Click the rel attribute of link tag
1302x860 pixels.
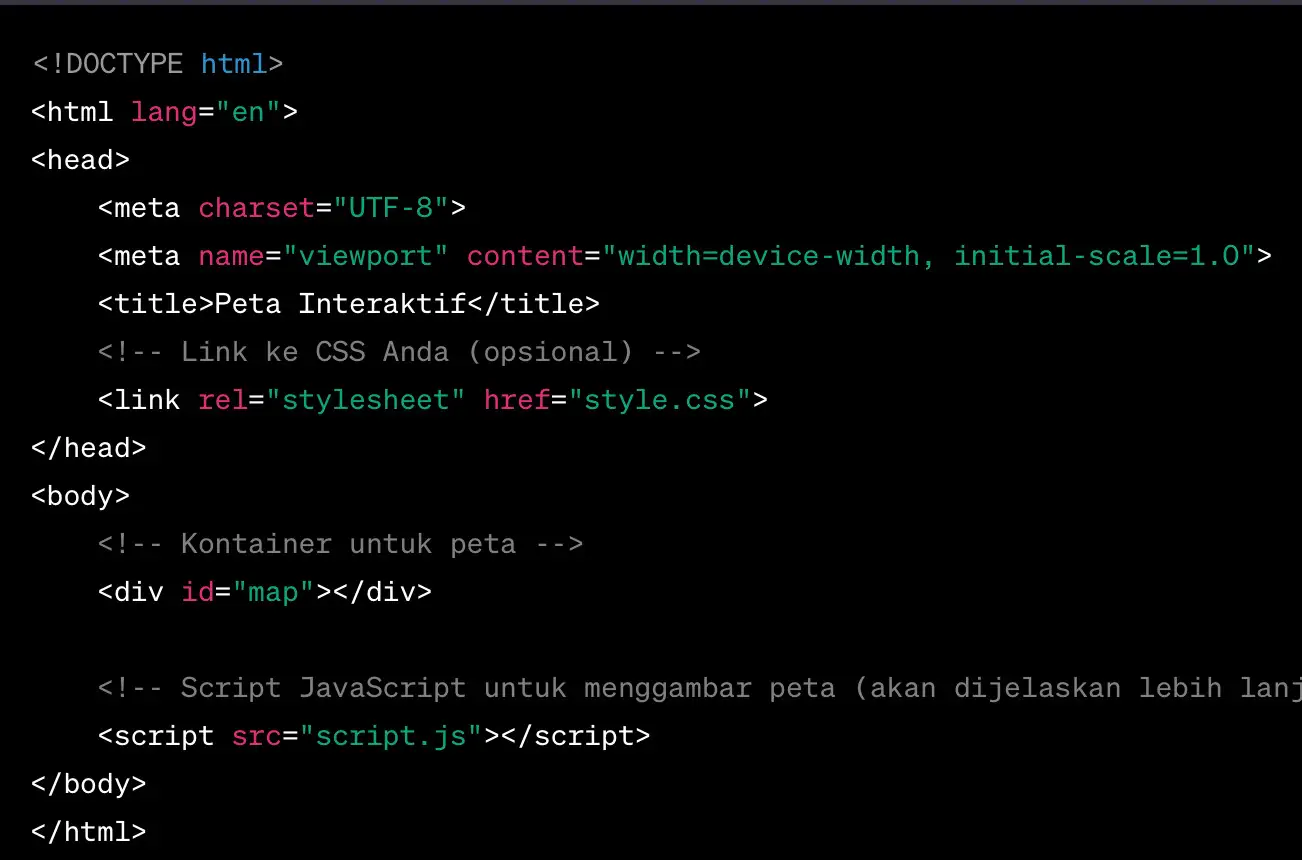pyautogui.click(x=223, y=400)
